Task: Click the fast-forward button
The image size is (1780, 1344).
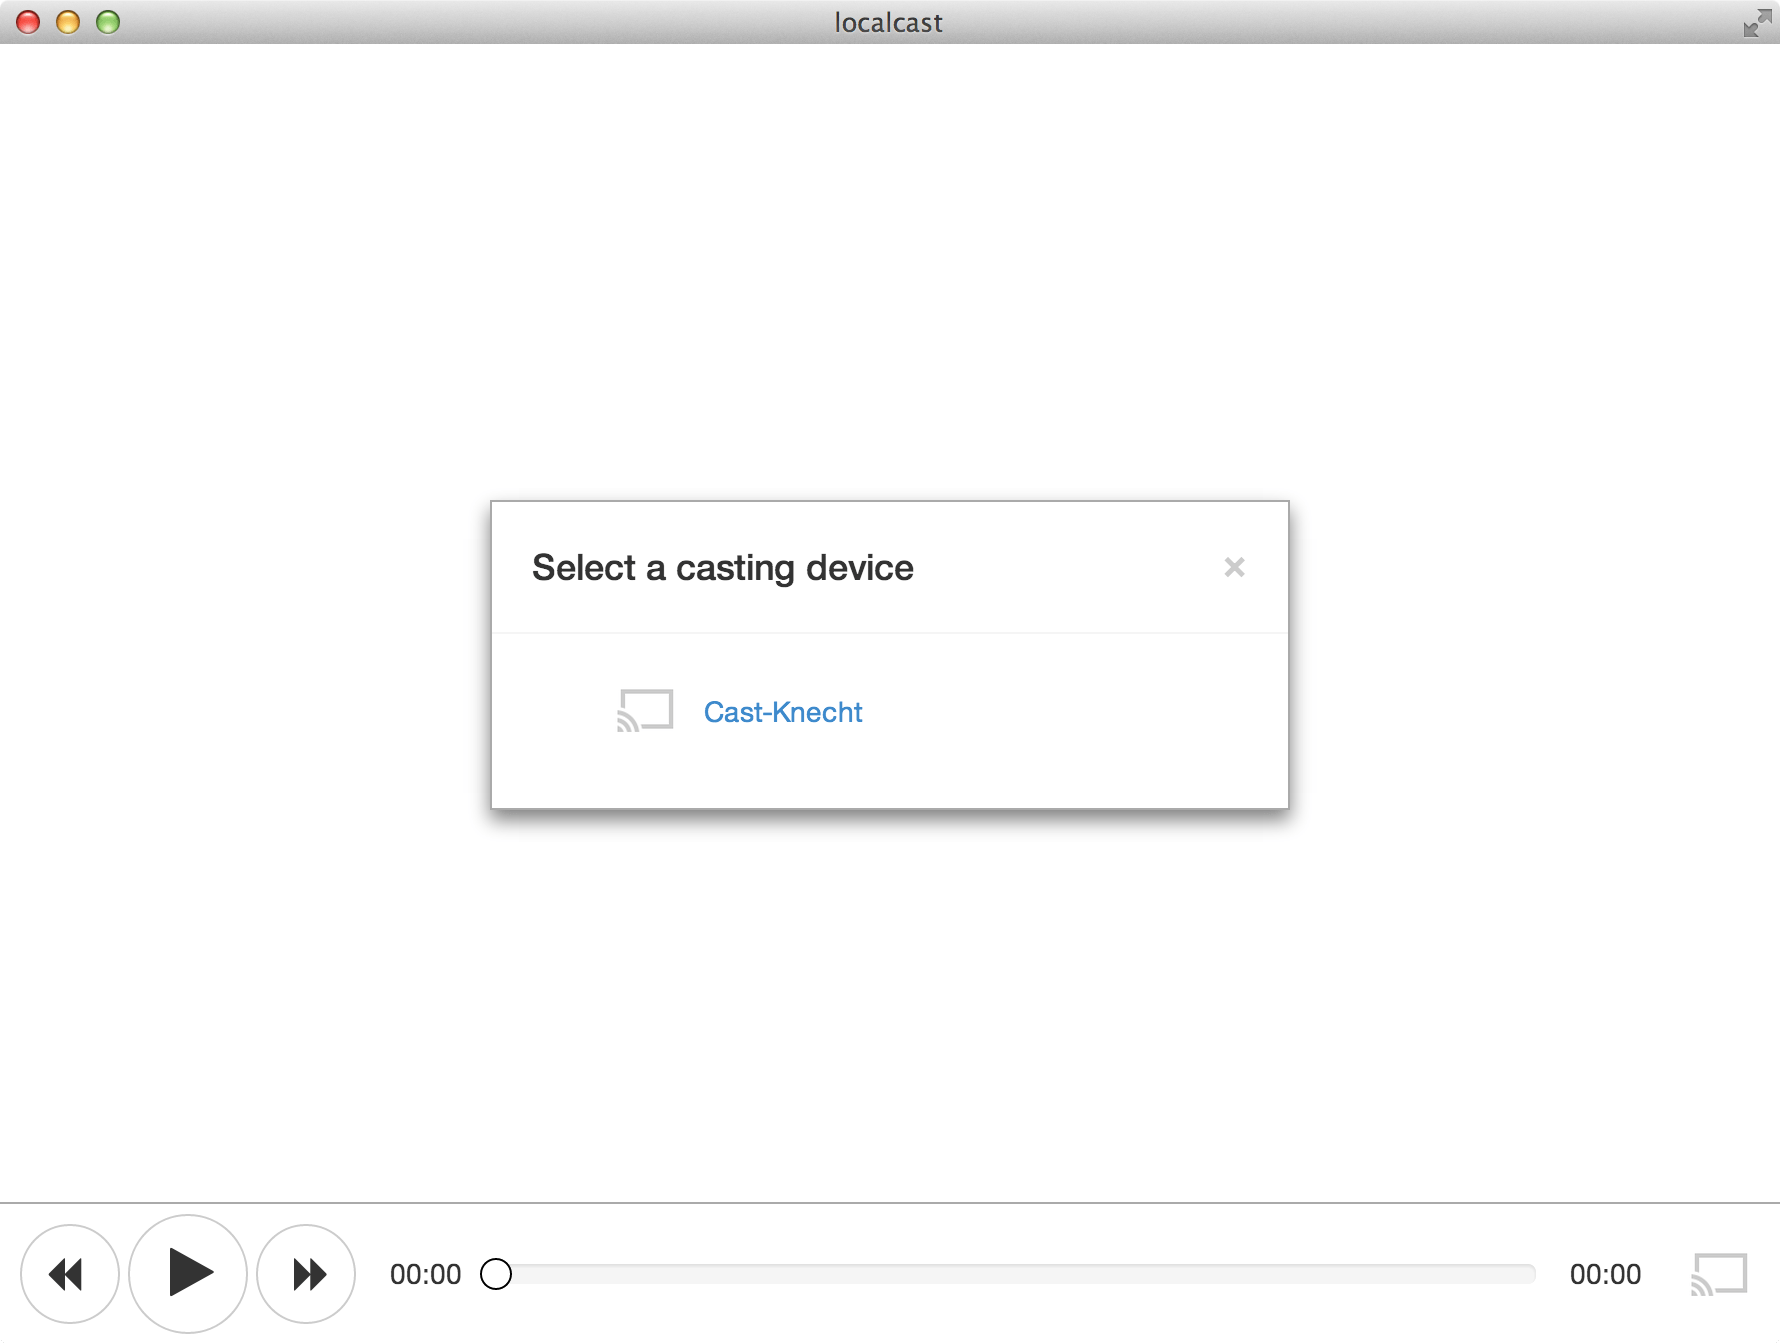Action: (304, 1273)
